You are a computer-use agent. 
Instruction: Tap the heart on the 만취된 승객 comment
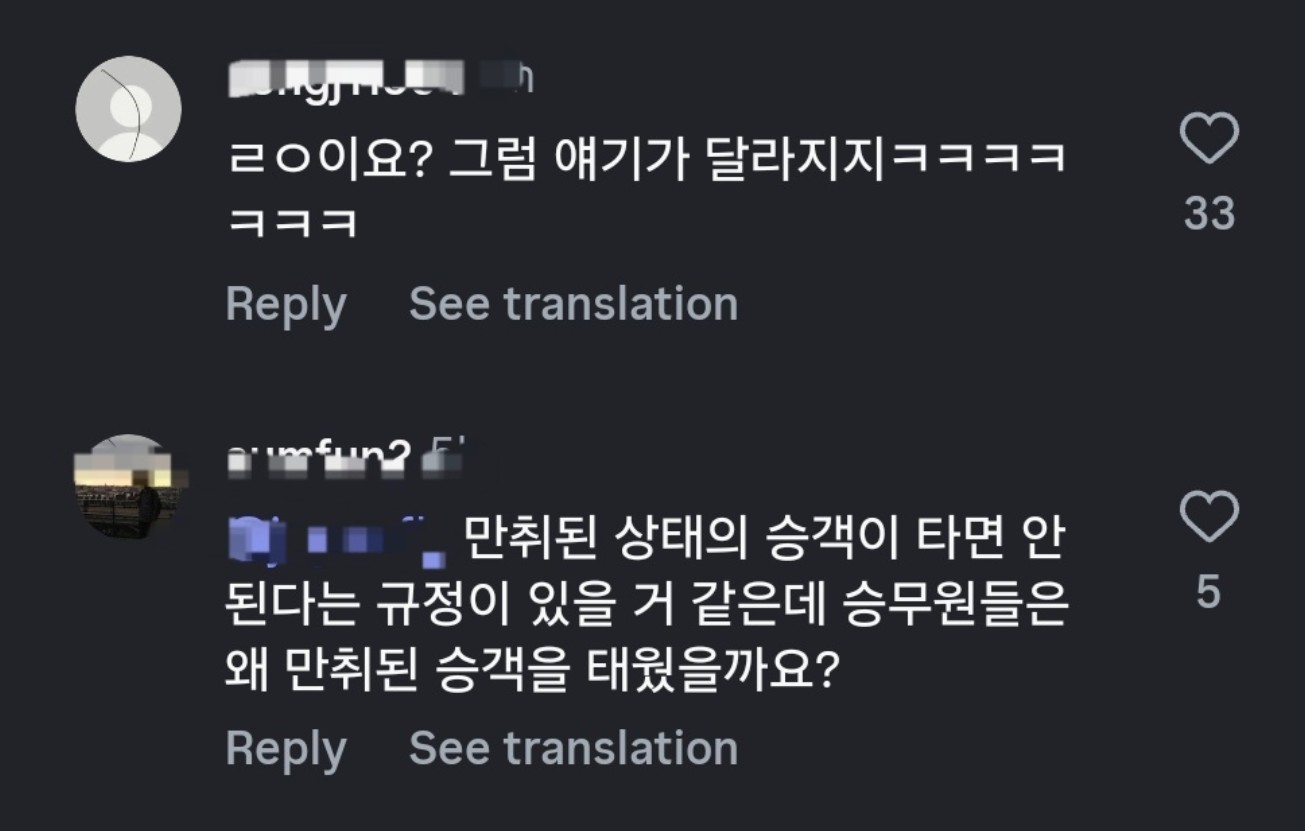[x=1209, y=517]
